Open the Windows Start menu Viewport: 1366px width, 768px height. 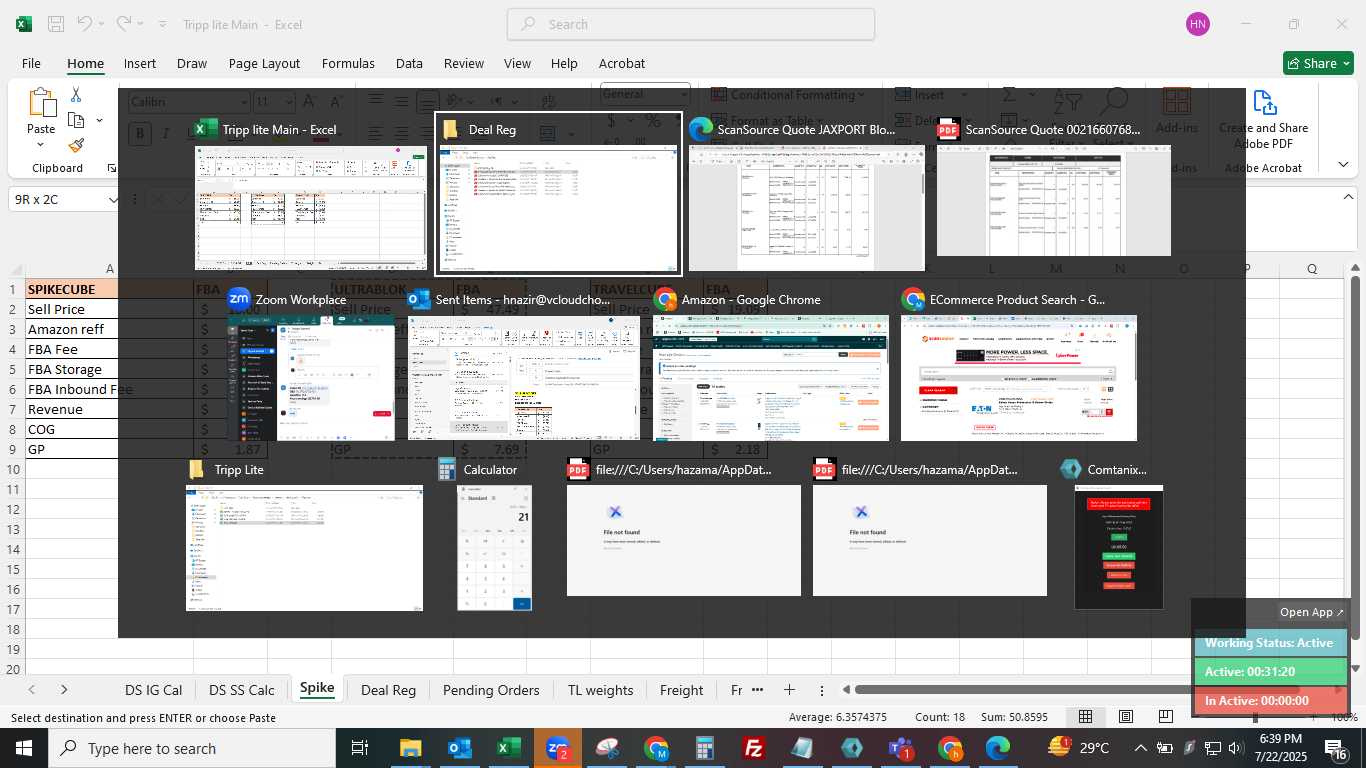click(22, 748)
